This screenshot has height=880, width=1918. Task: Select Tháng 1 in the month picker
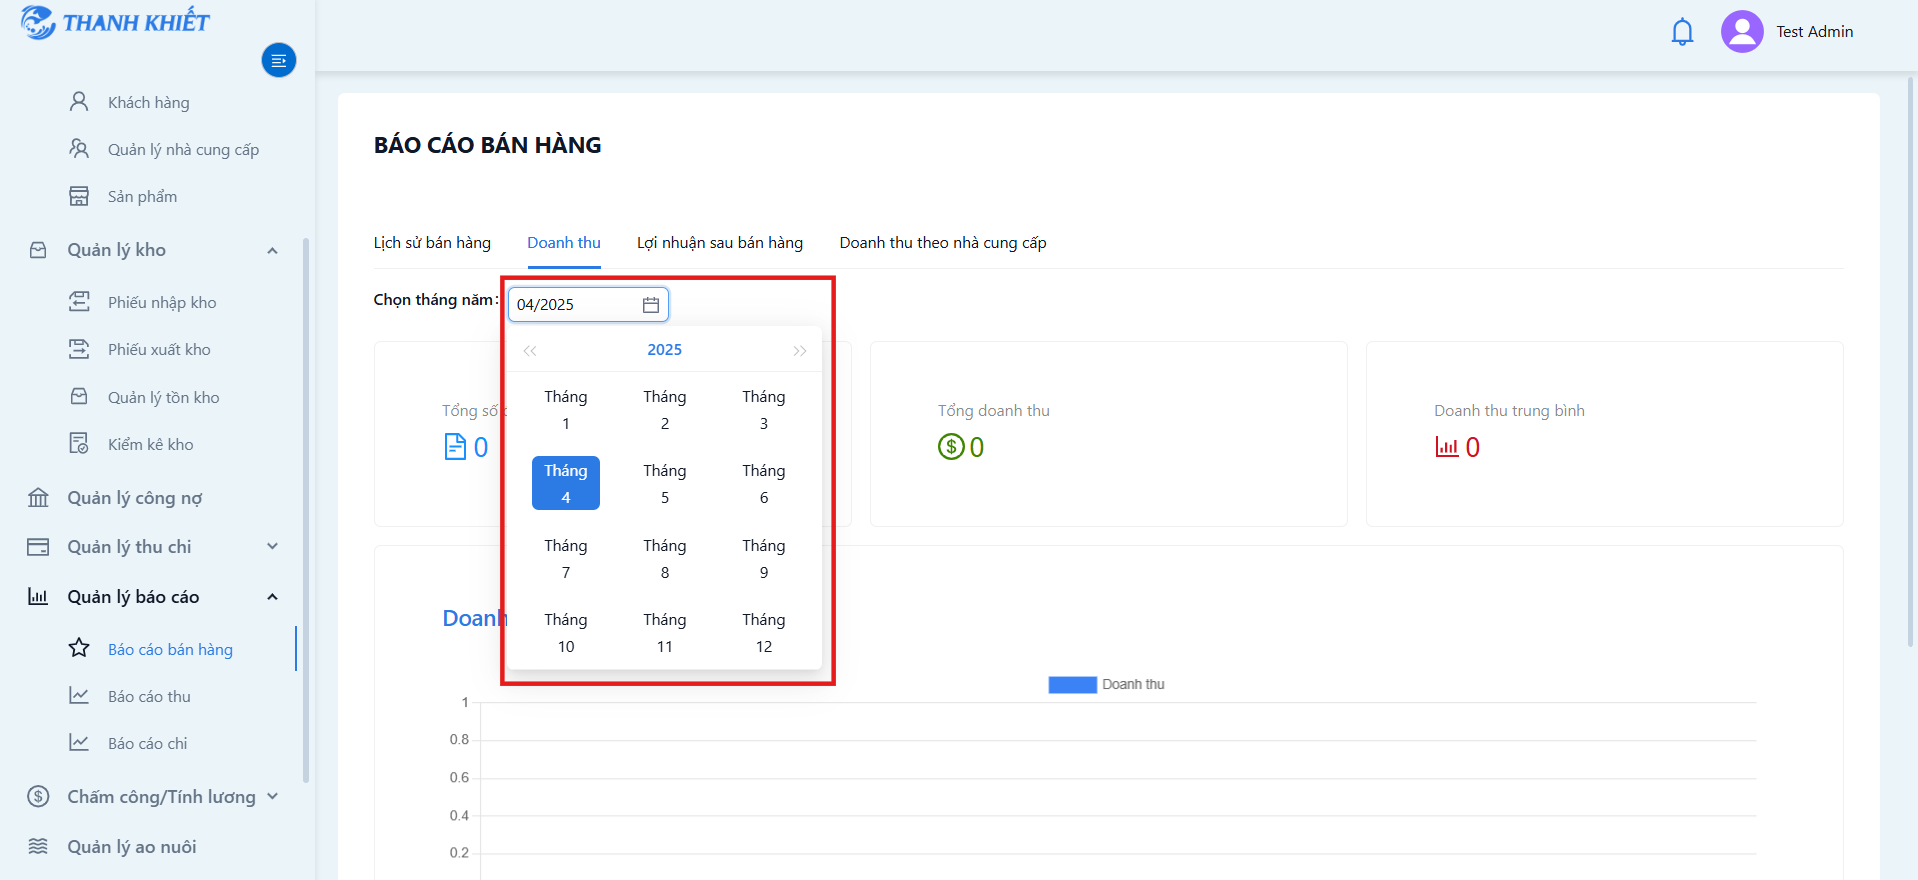click(566, 410)
